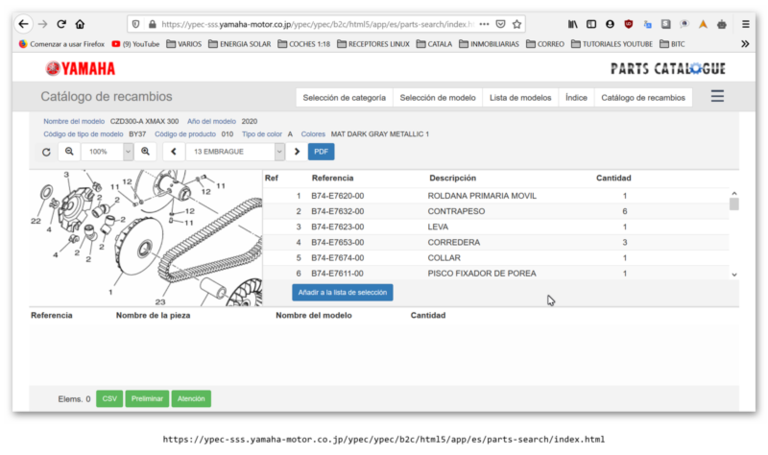Viewport: 768px width, 455px height.
Task: Open the hamburger menu in catalogue header
Action: (x=717, y=97)
